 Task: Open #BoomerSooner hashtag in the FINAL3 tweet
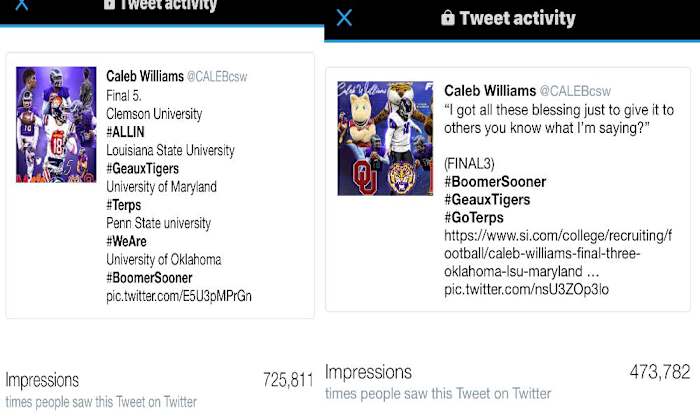tap(494, 182)
